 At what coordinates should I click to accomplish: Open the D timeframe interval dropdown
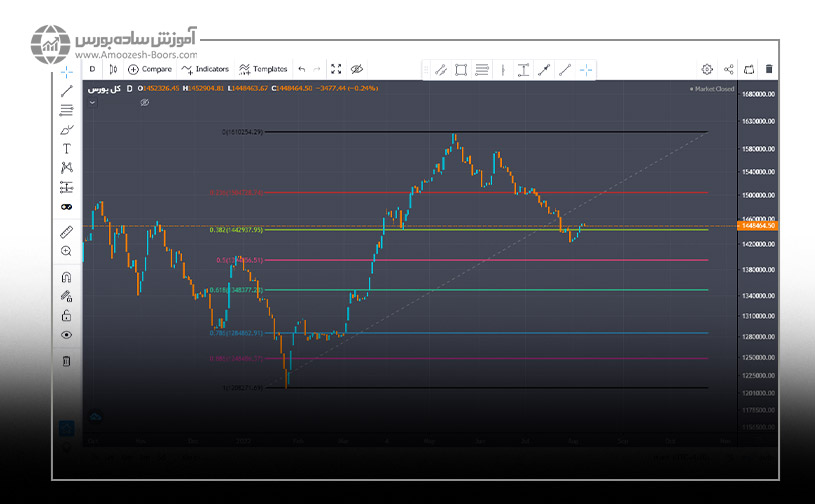click(92, 69)
